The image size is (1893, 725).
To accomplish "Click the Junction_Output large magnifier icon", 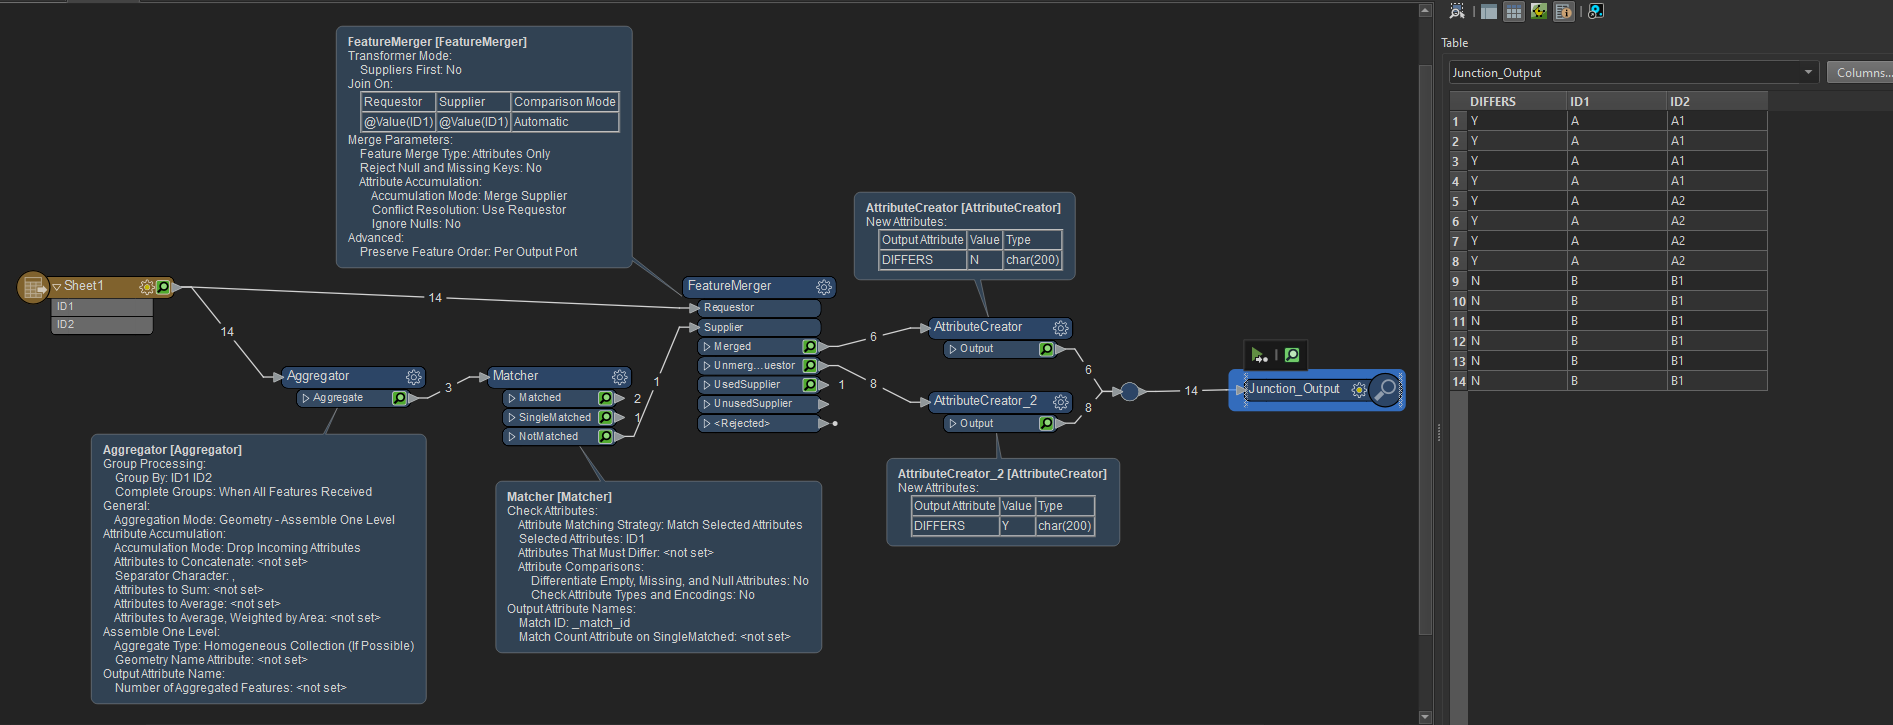I will (x=1385, y=389).
